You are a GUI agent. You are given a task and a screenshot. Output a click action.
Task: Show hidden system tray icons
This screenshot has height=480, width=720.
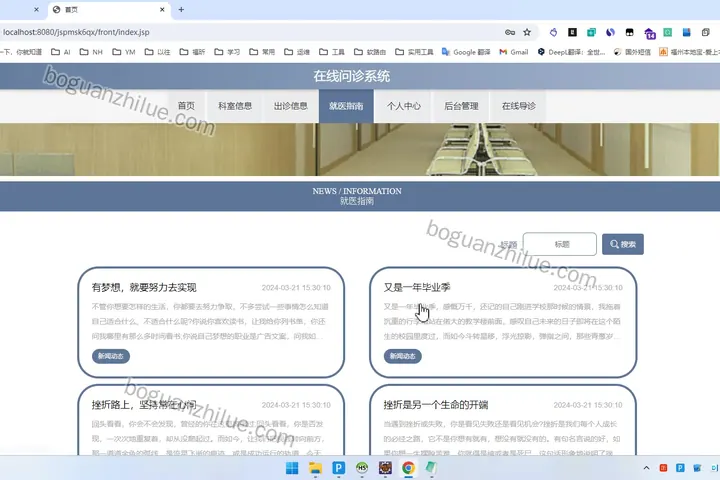(646, 468)
